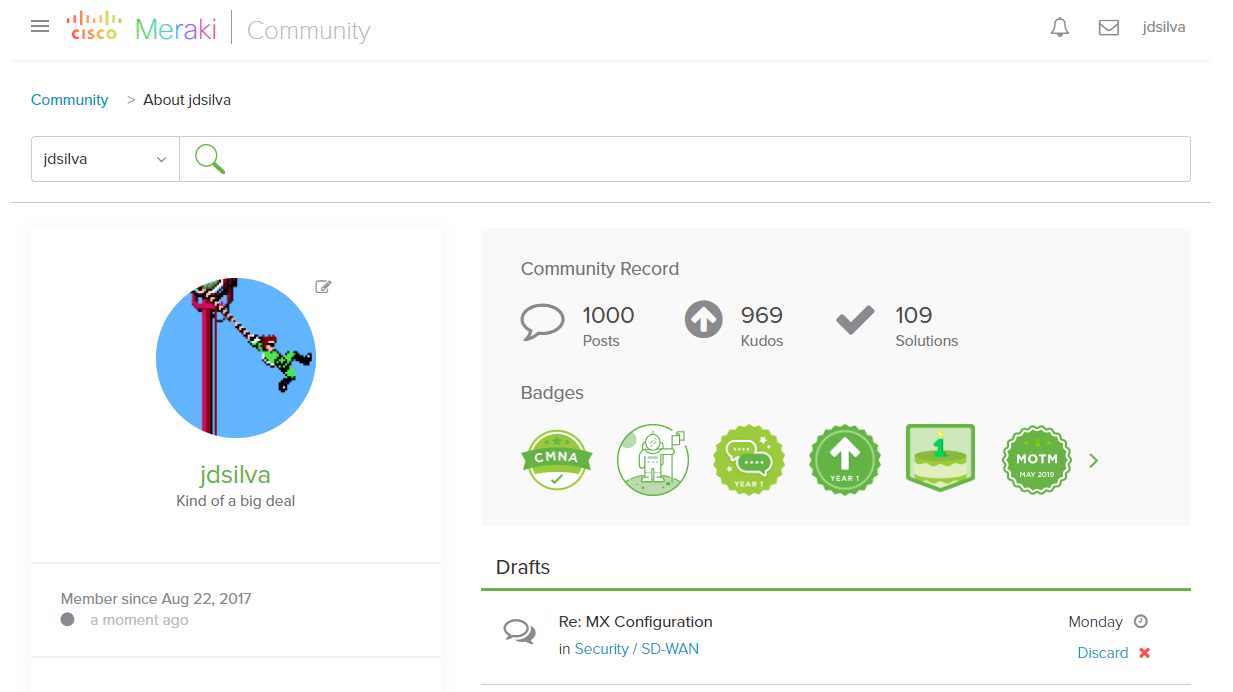
Task: Open notifications via the bell icon
Action: click(1059, 27)
